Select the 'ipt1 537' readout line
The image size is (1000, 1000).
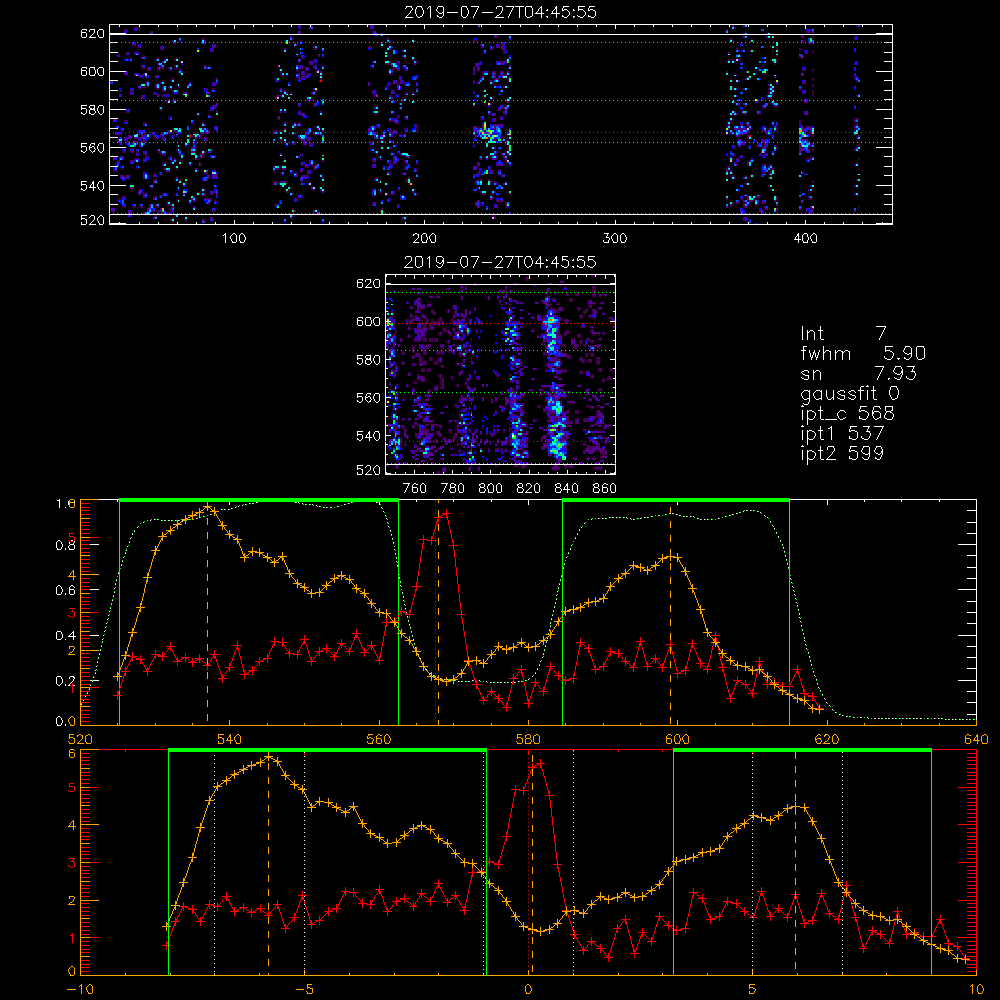click(x=842, y=434)
